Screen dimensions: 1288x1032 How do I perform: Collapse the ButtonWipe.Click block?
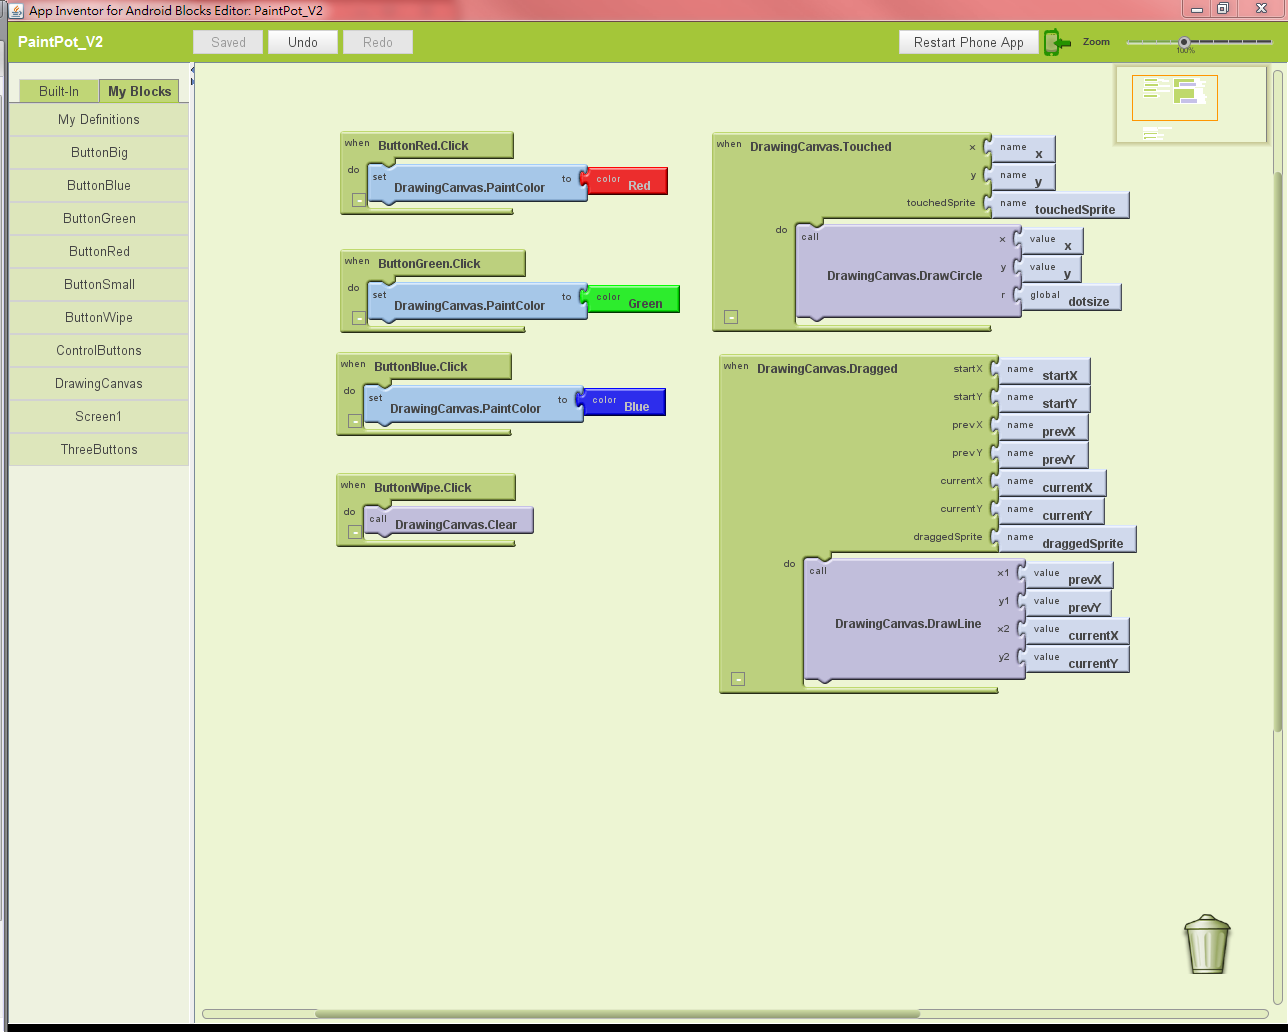point(355,532)
